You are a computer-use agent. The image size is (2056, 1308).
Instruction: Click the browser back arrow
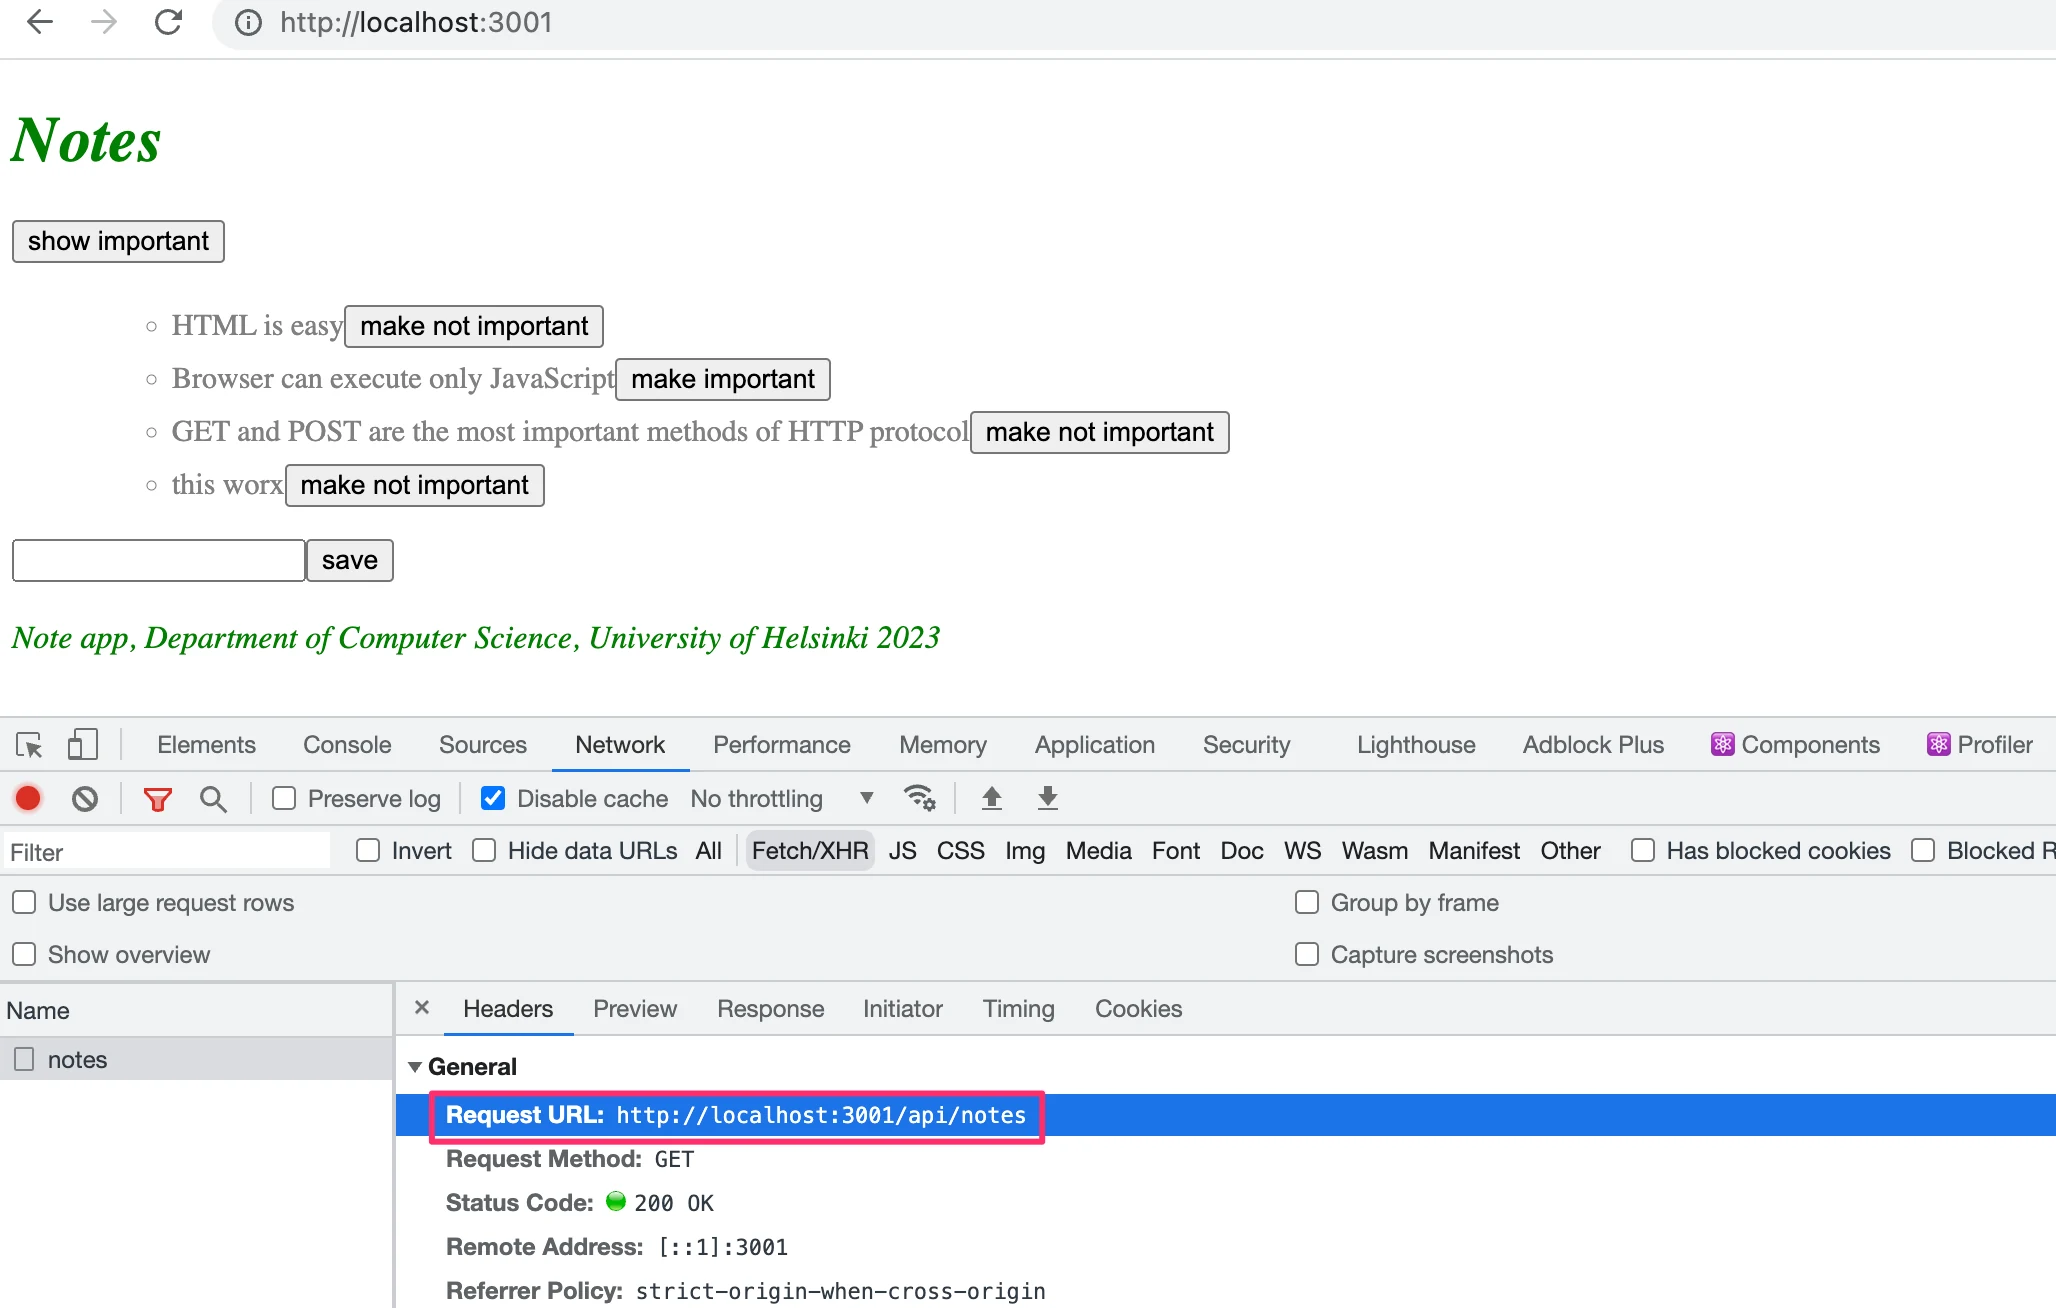(x=39, y=22)
